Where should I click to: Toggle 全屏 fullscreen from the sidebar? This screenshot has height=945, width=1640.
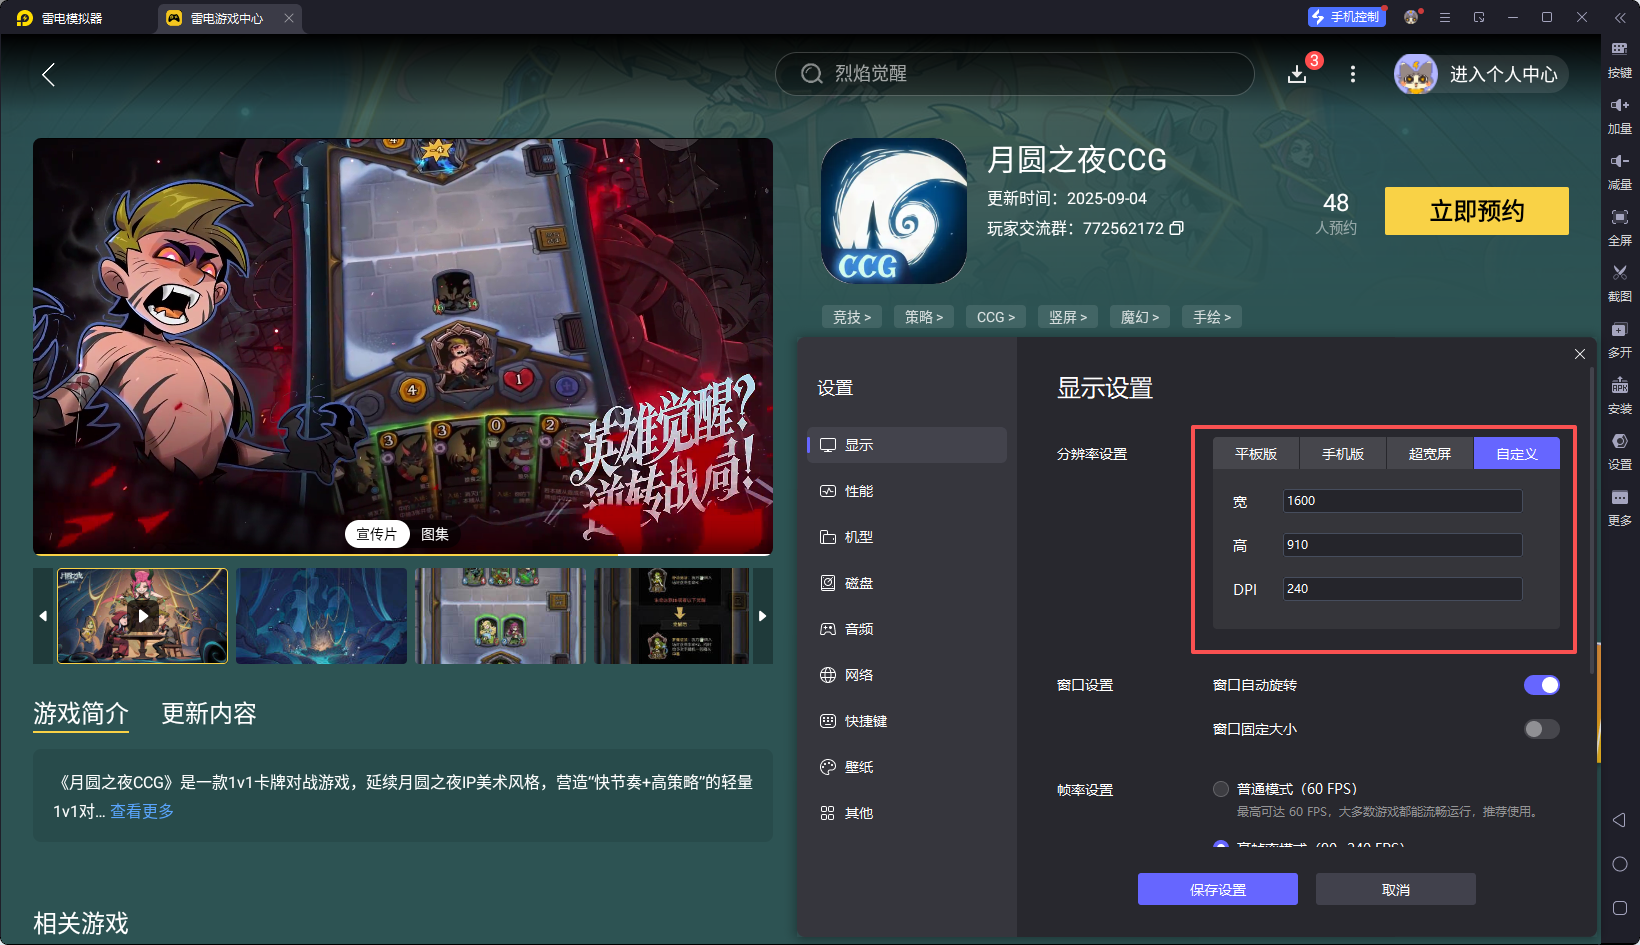1620,228
